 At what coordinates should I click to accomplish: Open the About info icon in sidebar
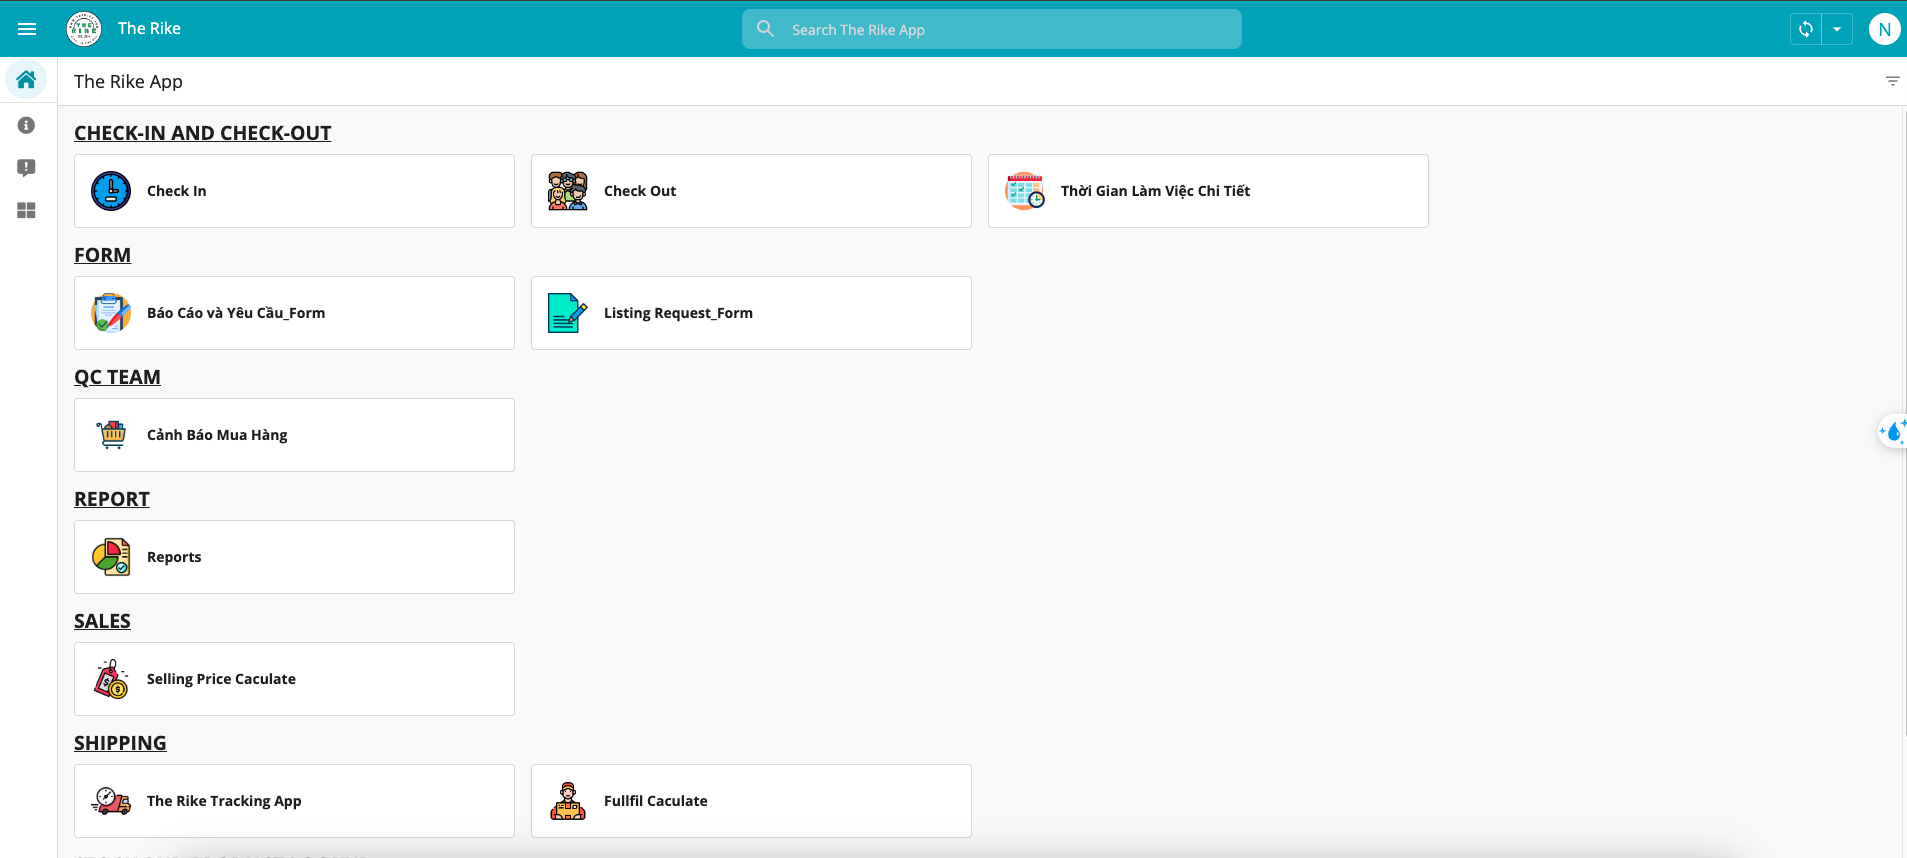tap(27, 125)
